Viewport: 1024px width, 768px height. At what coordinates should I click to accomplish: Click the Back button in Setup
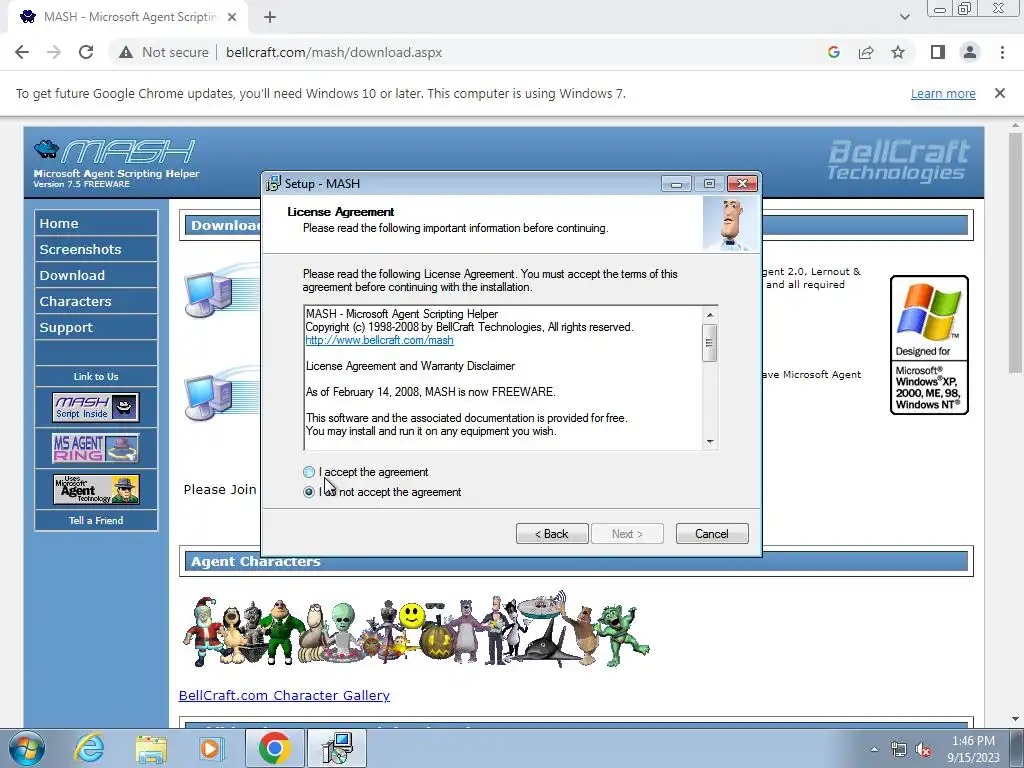(552, 534)
